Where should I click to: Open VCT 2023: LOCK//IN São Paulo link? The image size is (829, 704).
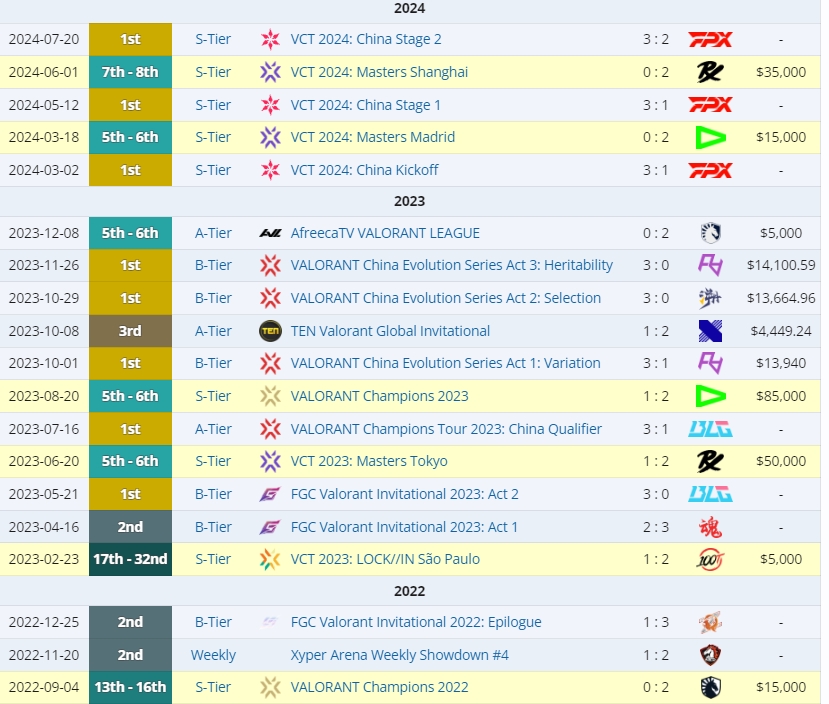pos(385,559)
